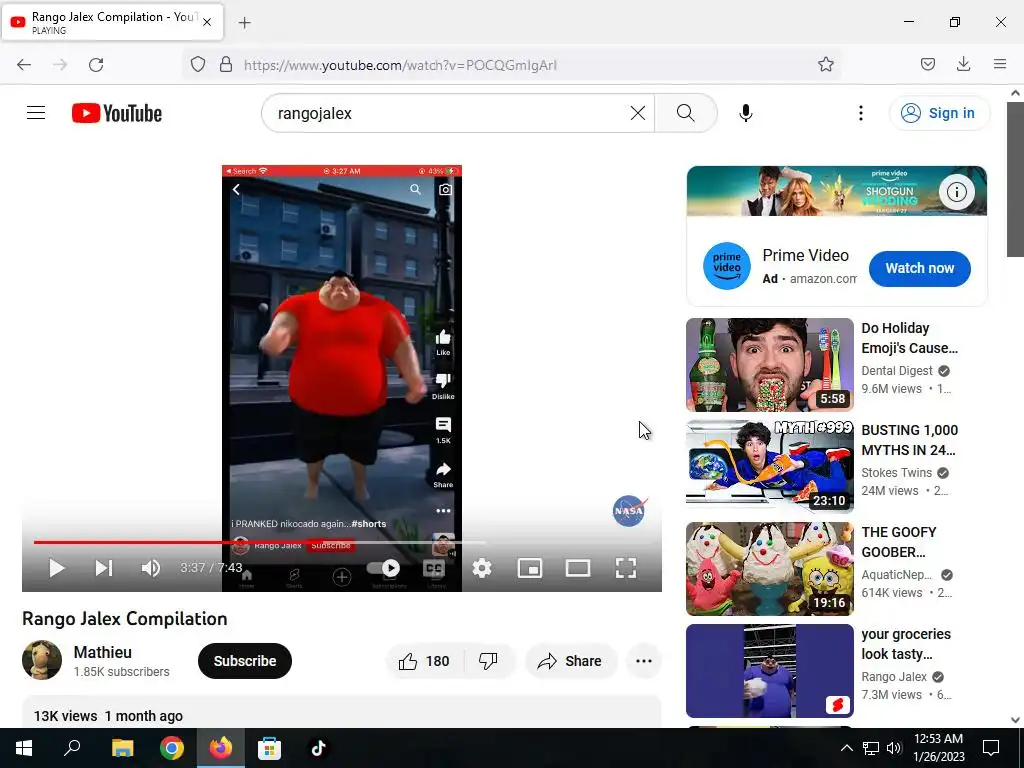Screen dimensions: 1024x768
Task: Toggle the autoplay switch in the player
Action: point(384,568)
